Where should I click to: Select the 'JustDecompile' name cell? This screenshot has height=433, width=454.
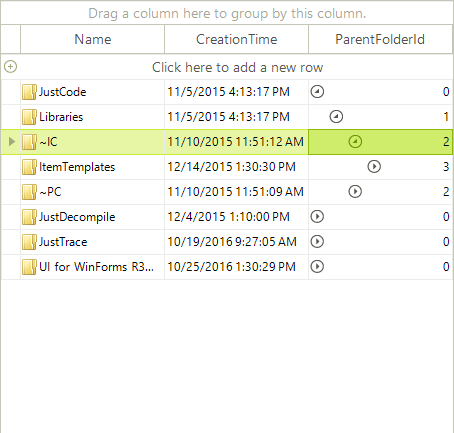[92, 217]
